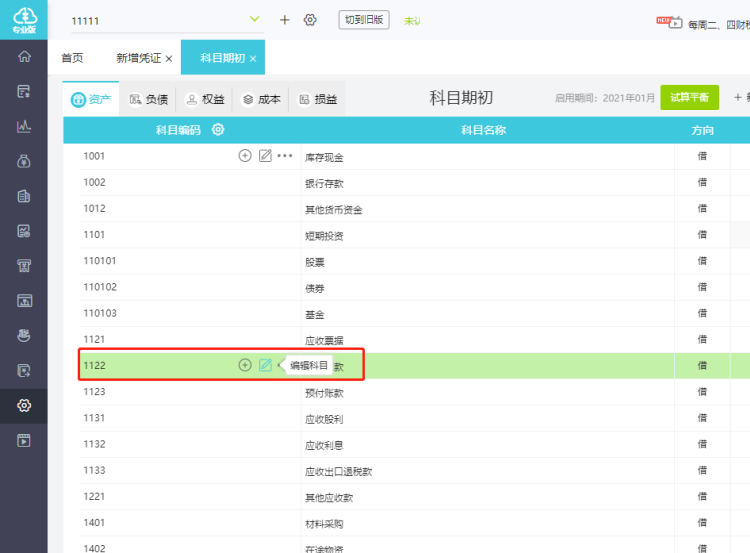The width and height of the screenshot is (750, 553).
Task: Switch to the 新增凭证 tab
Action: tap(139, 58)
